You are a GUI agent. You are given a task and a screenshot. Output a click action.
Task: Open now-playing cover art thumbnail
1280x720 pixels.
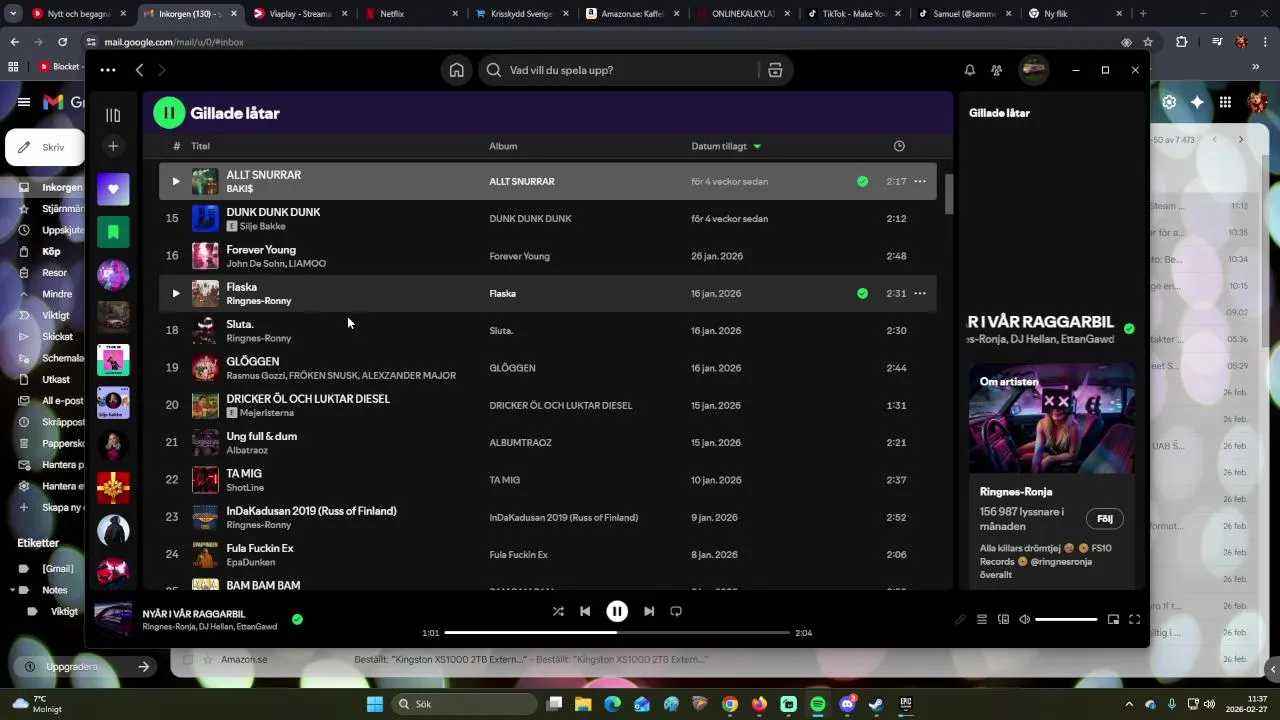[113, 619]
